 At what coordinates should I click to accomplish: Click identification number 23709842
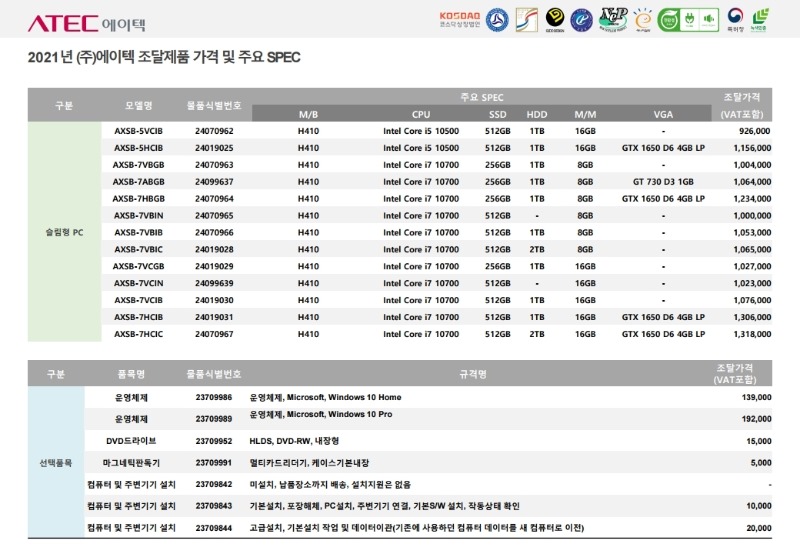tap(214, 484)
